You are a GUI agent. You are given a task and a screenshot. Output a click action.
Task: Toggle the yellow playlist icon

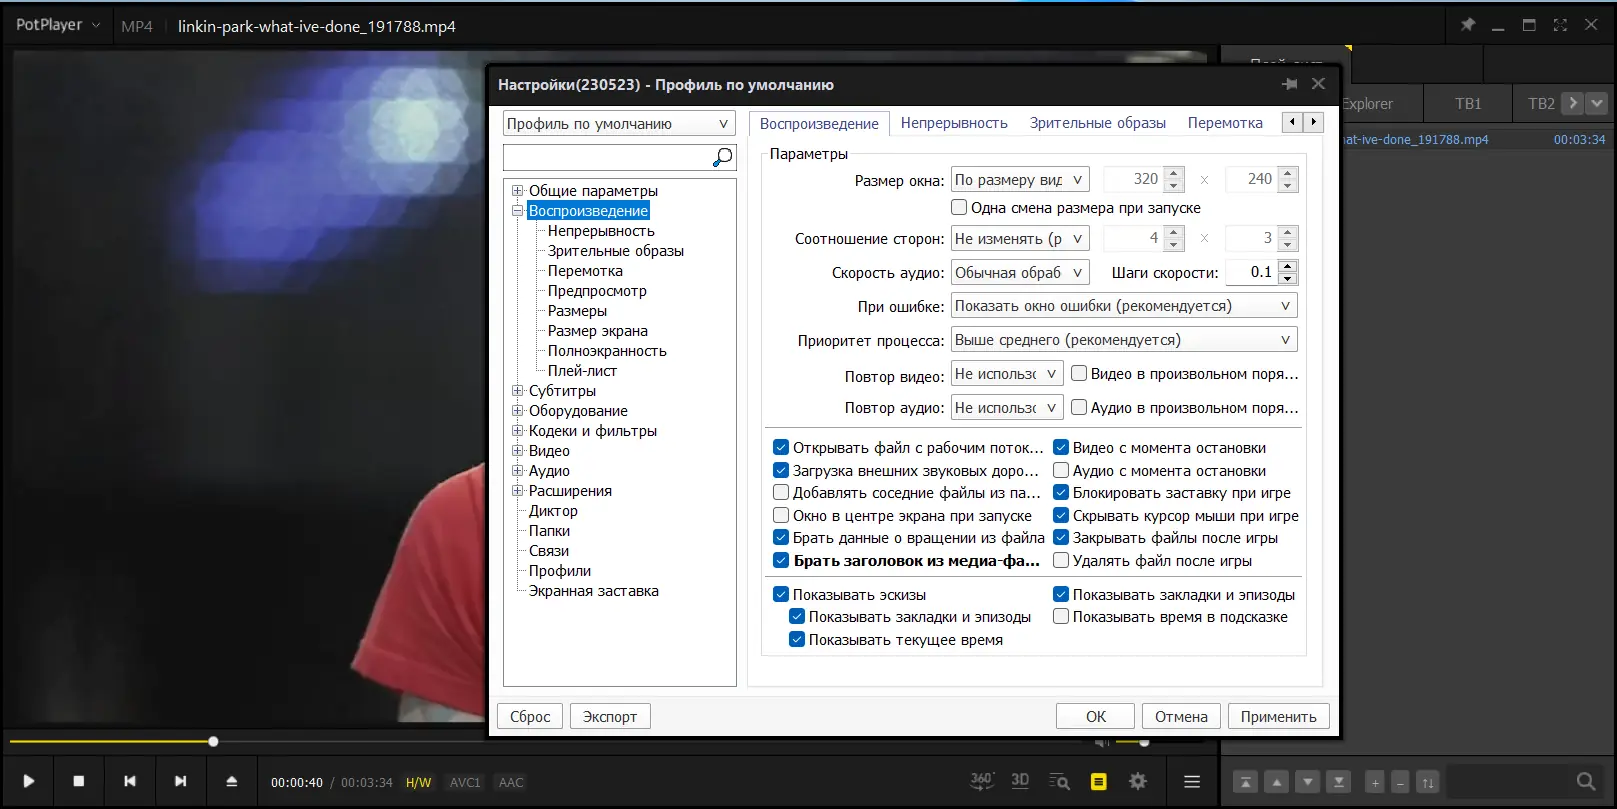click(x=1099, y=781)
